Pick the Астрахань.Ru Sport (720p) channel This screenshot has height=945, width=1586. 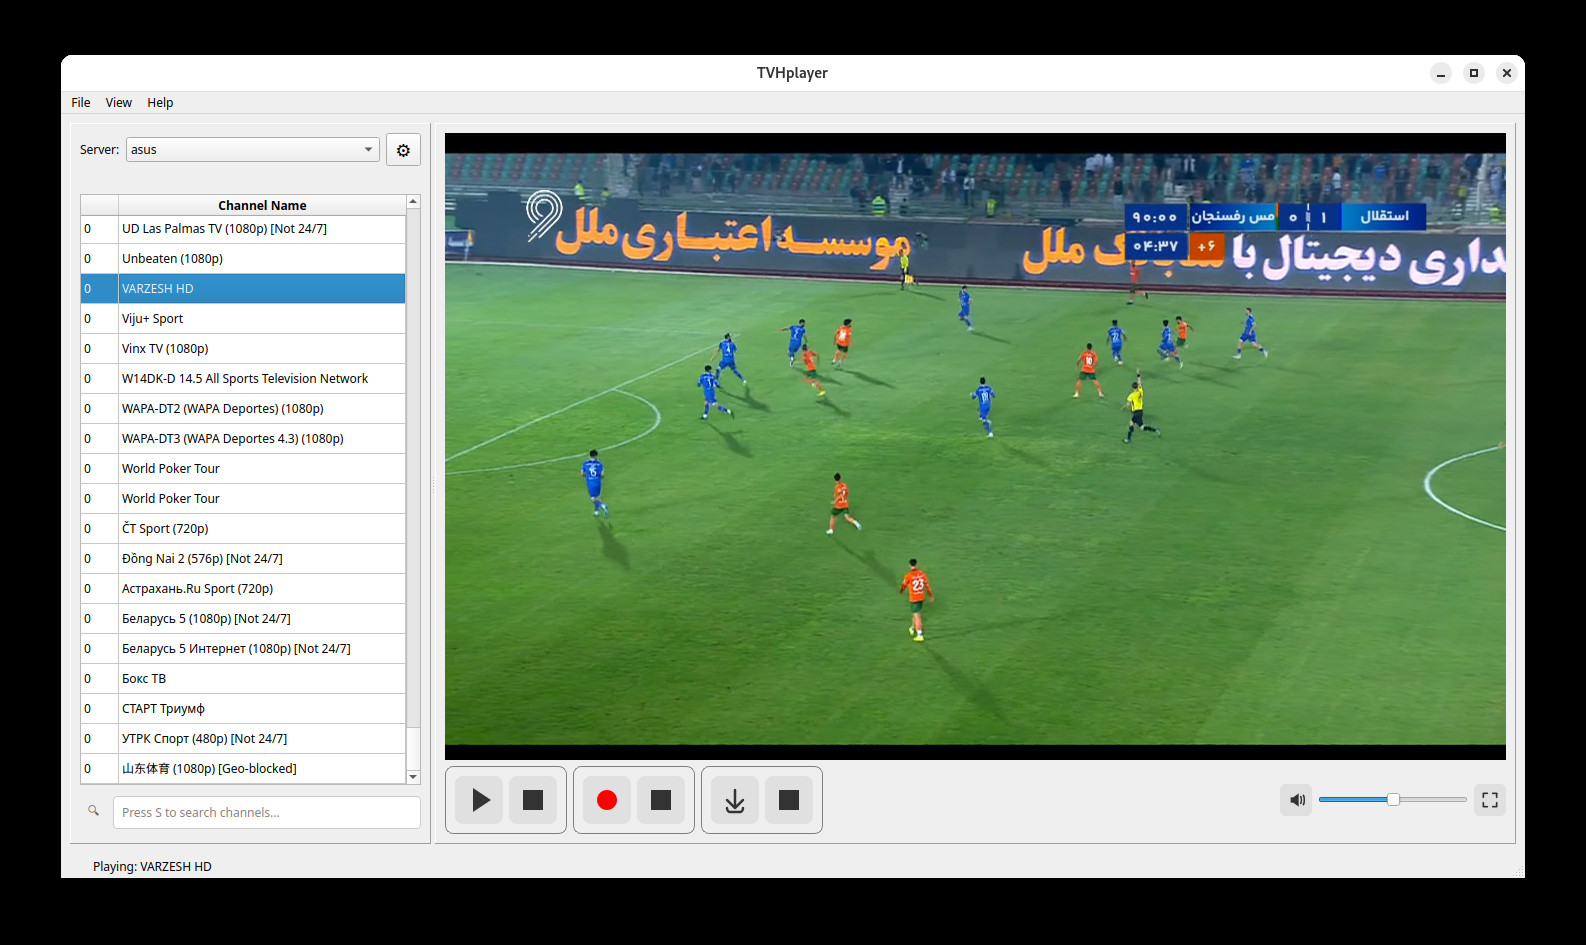[x=243, y=589]
